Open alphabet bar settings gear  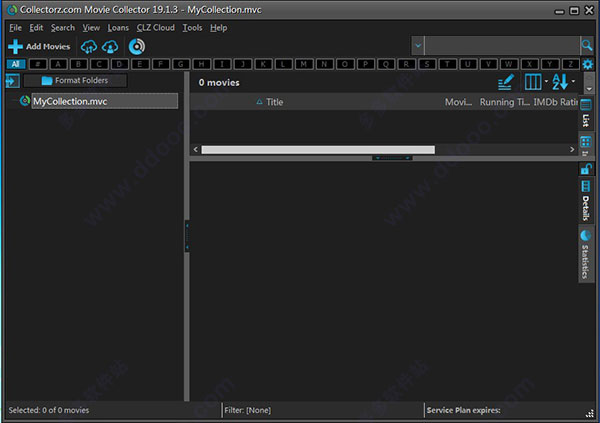[x=587, y=64]
